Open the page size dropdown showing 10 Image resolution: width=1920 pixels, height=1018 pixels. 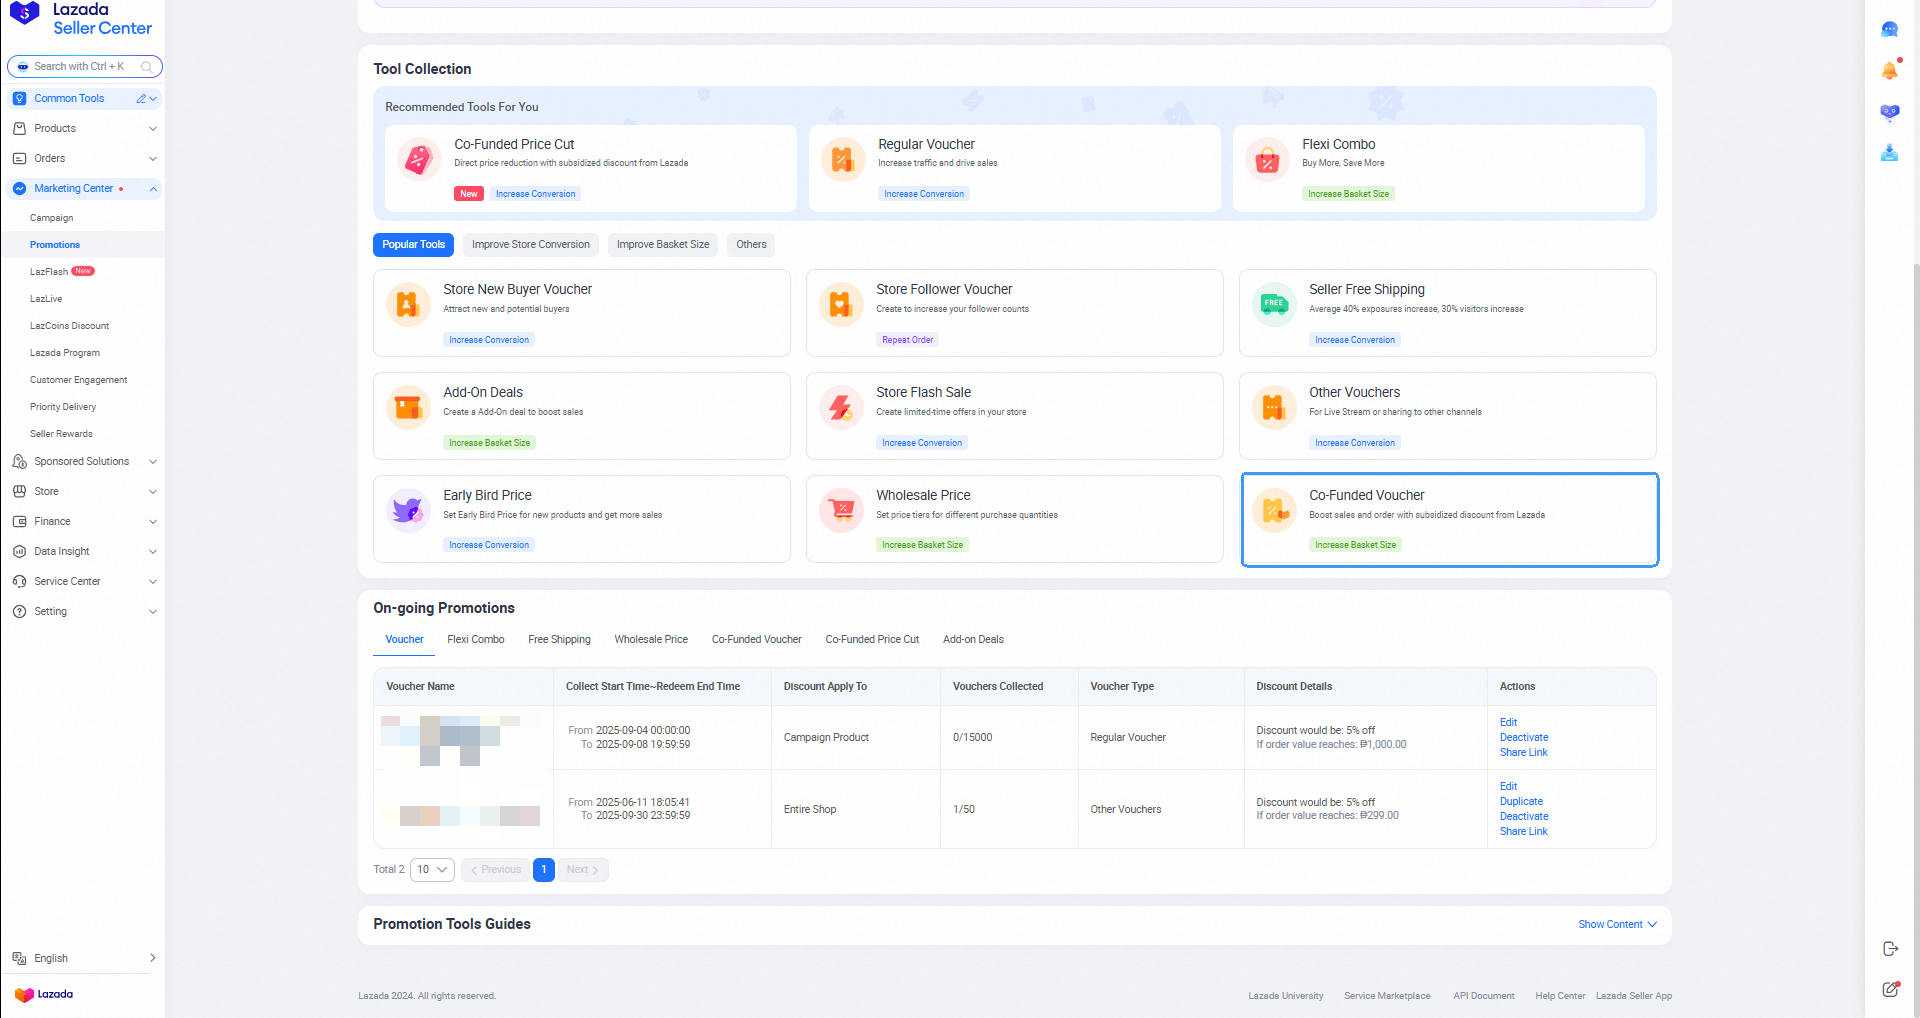click(x=432, y=870)
